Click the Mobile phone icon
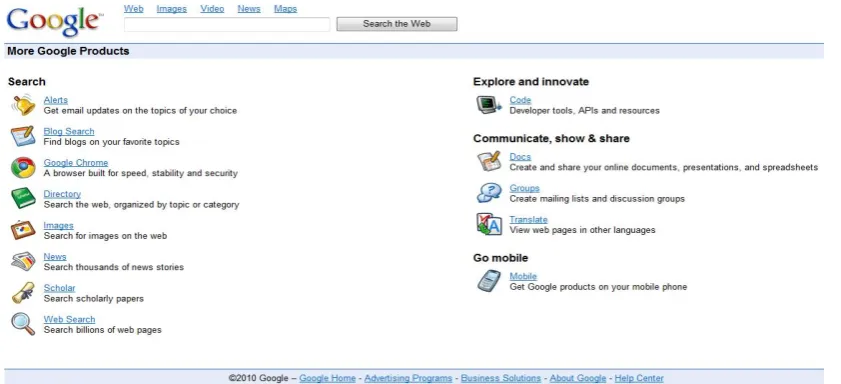This screenshot has height=384, width=841. point(489,281)
